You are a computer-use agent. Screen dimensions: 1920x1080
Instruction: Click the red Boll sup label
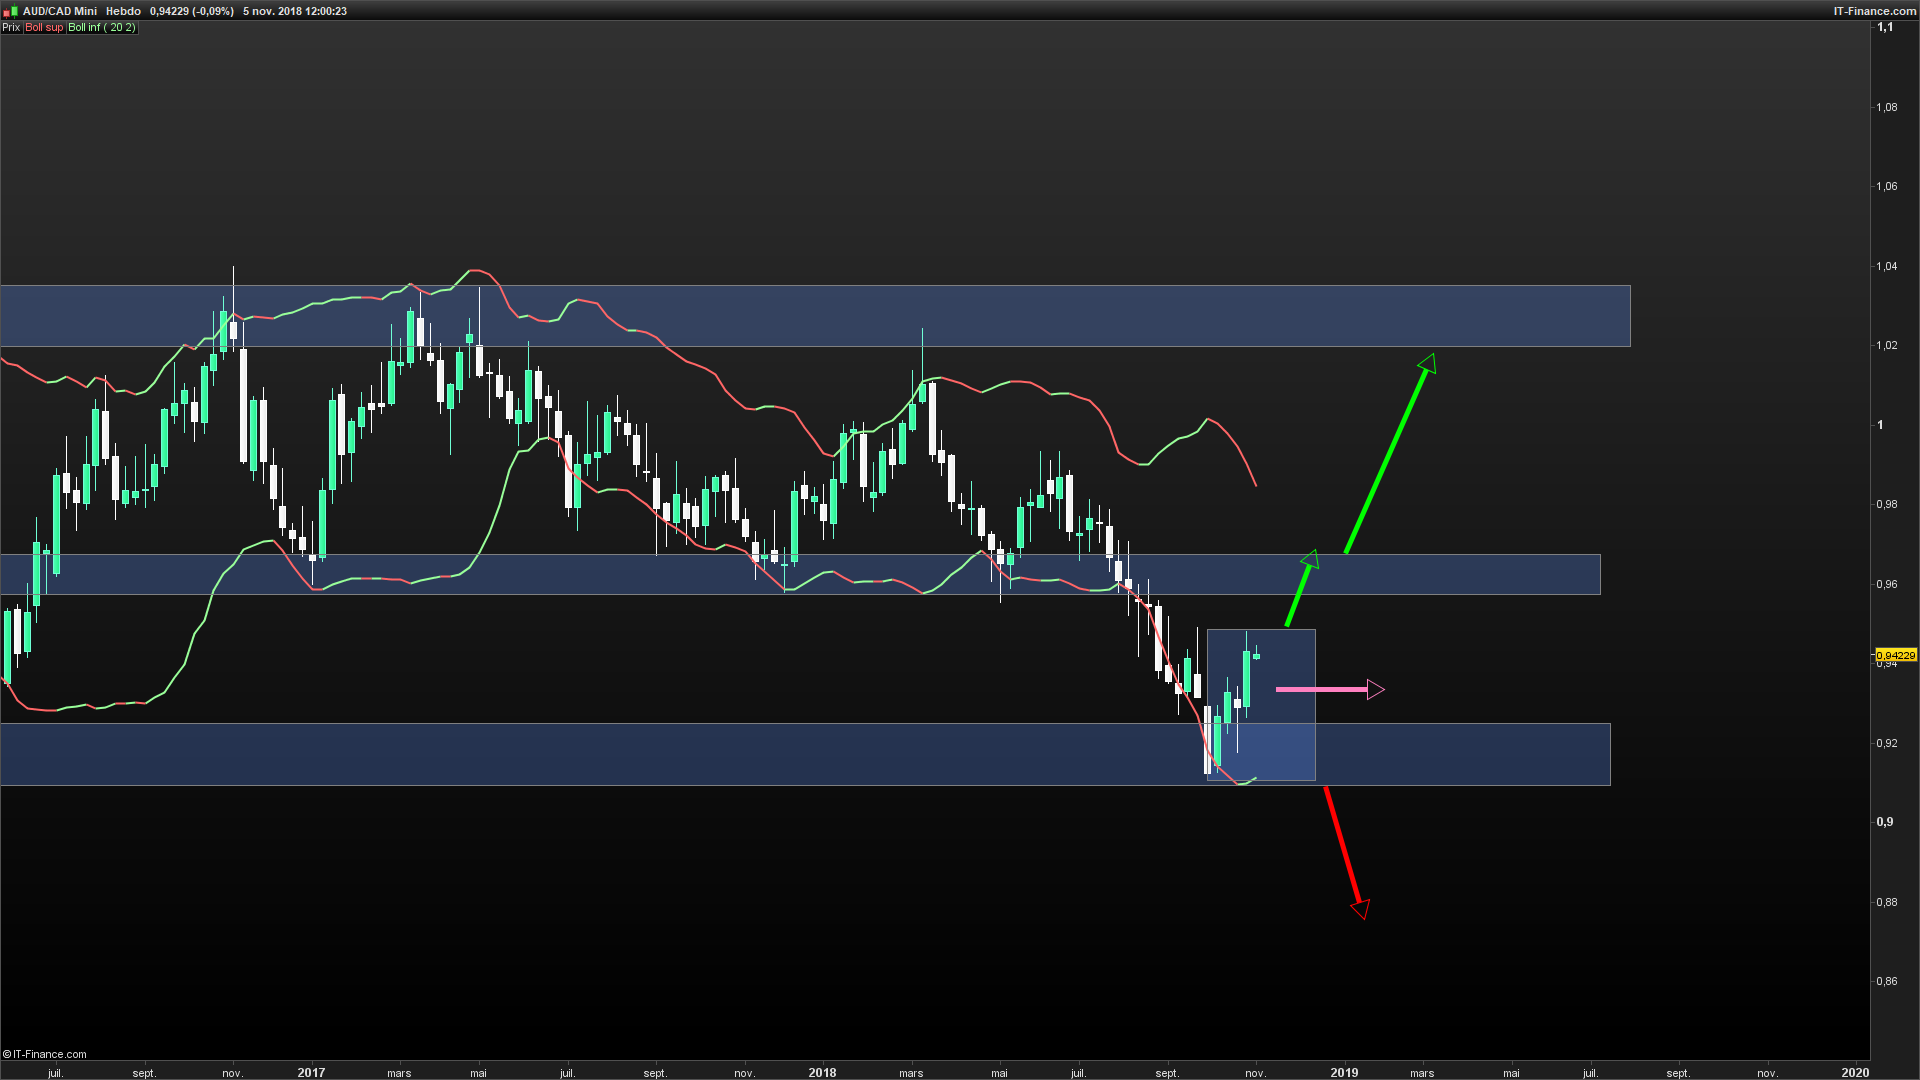coord(44,27)
